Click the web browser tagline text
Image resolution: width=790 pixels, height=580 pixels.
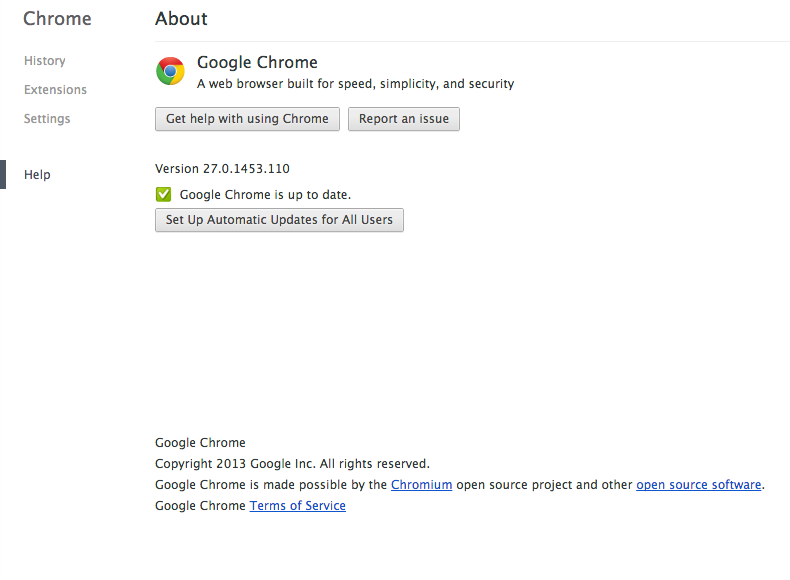point(355,84)
